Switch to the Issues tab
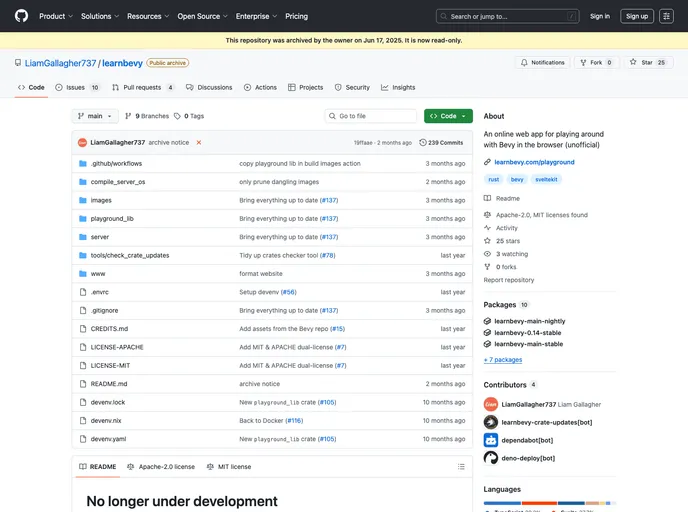The width and height of the screenshot is (688, 512). (77, 88)
